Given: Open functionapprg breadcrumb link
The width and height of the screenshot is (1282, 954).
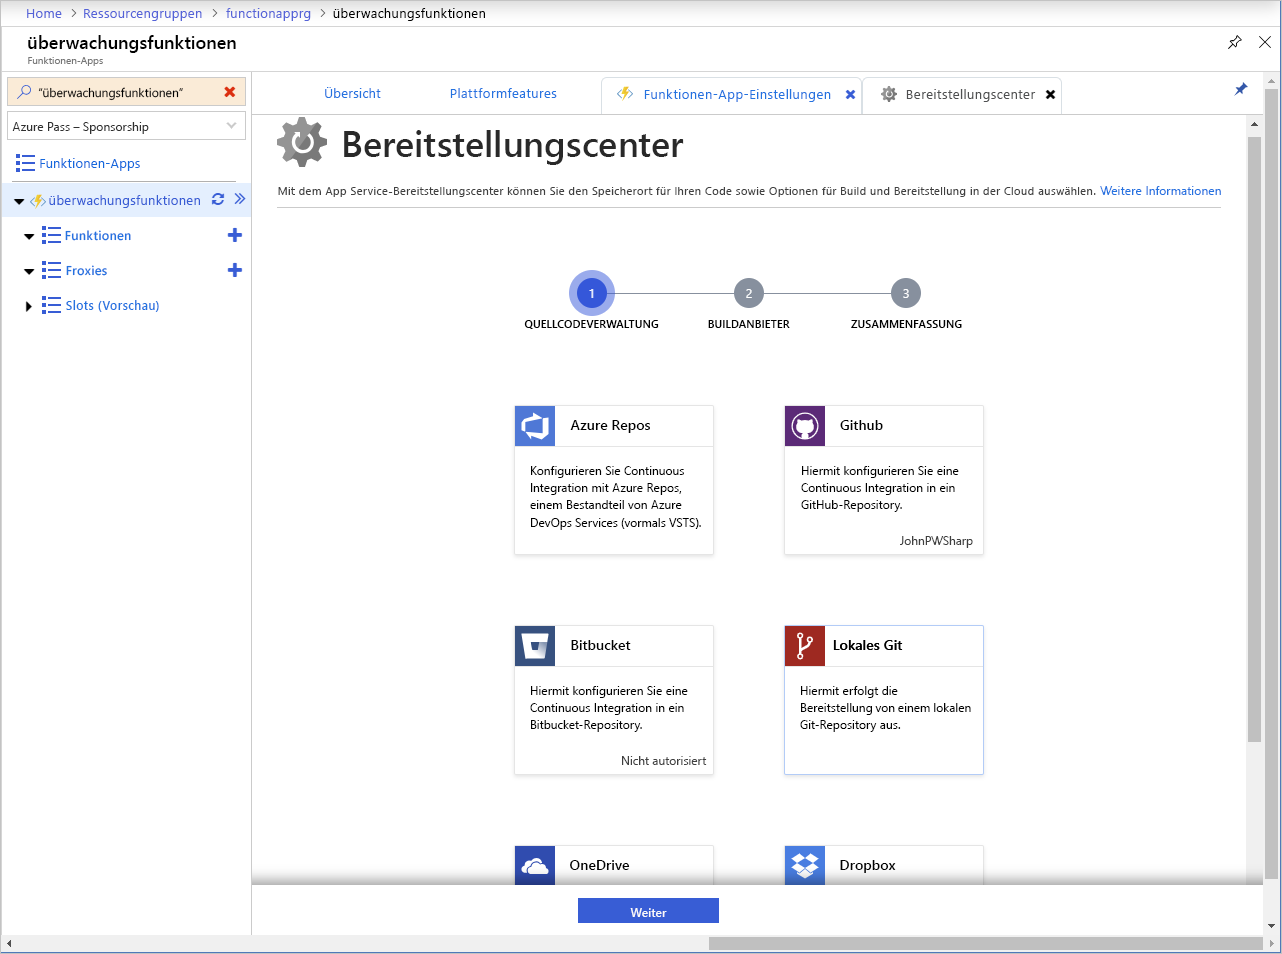Looking at the screenshot, I should click(x=268, y=13).
